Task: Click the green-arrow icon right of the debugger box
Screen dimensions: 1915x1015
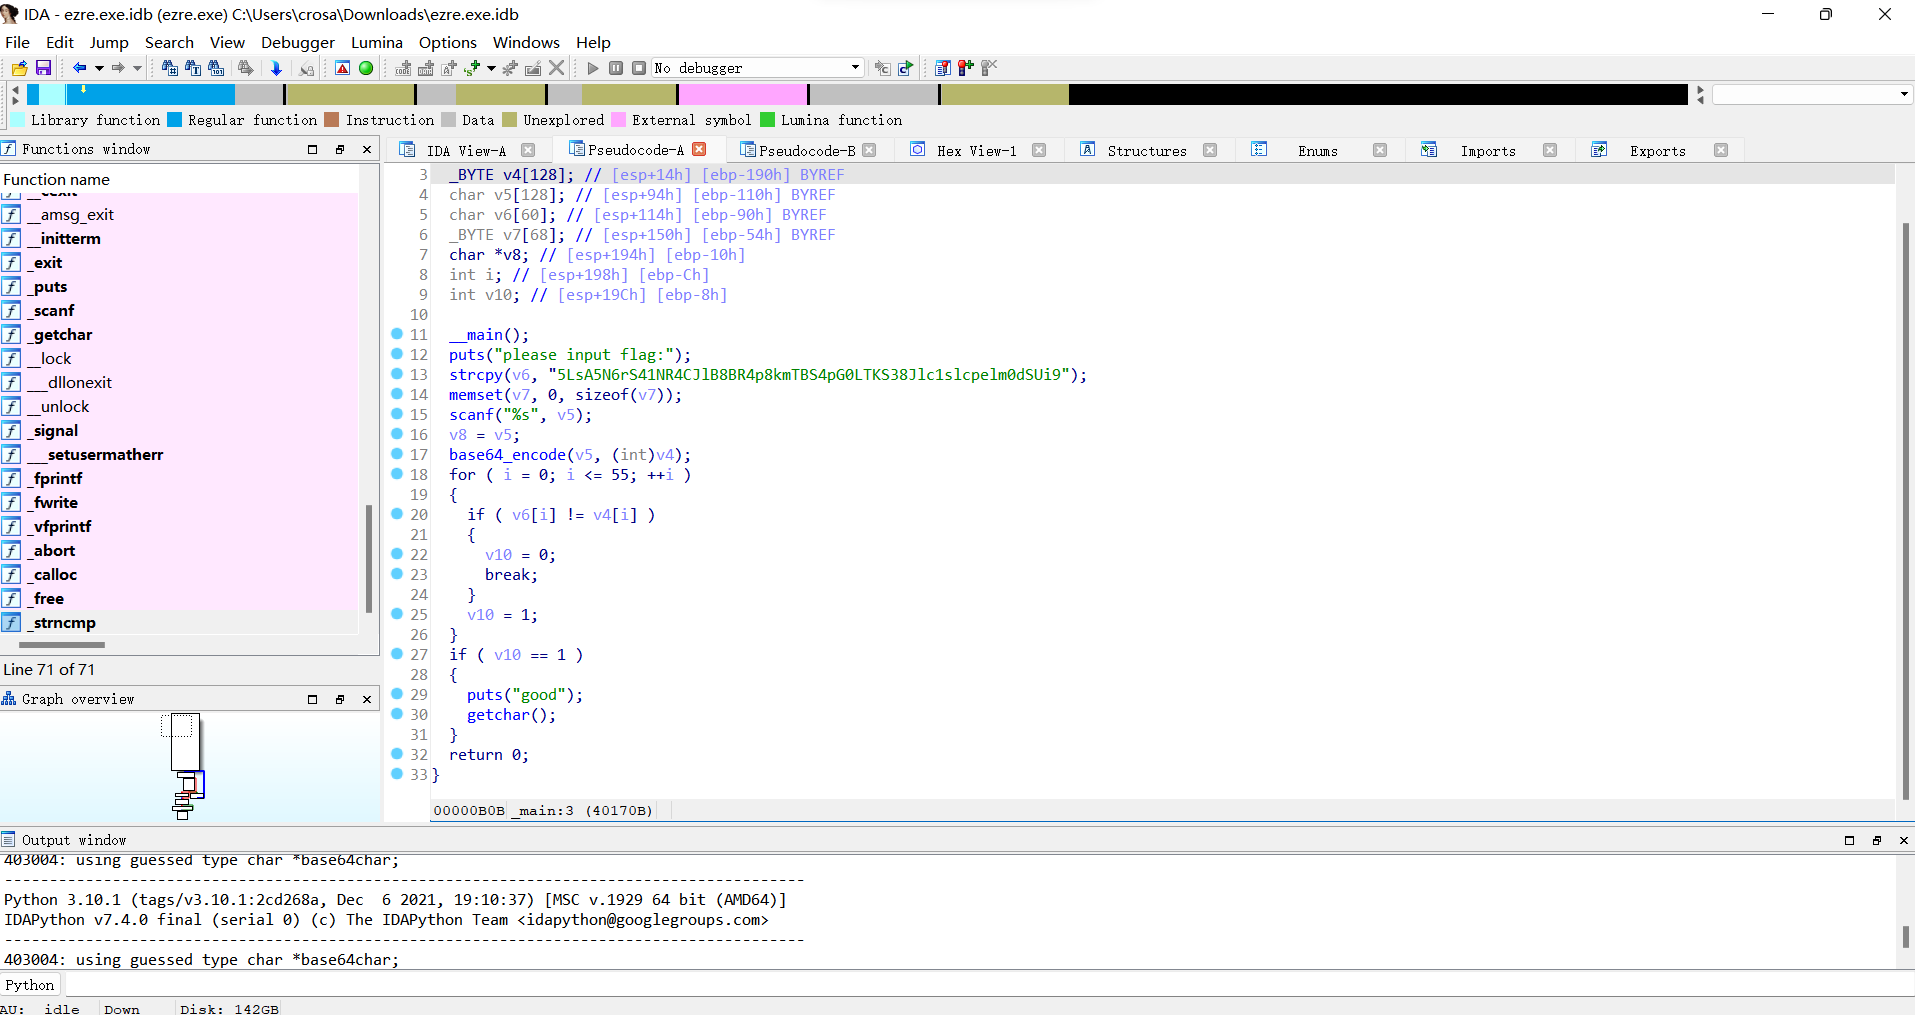Action: (x=905, y=68)
